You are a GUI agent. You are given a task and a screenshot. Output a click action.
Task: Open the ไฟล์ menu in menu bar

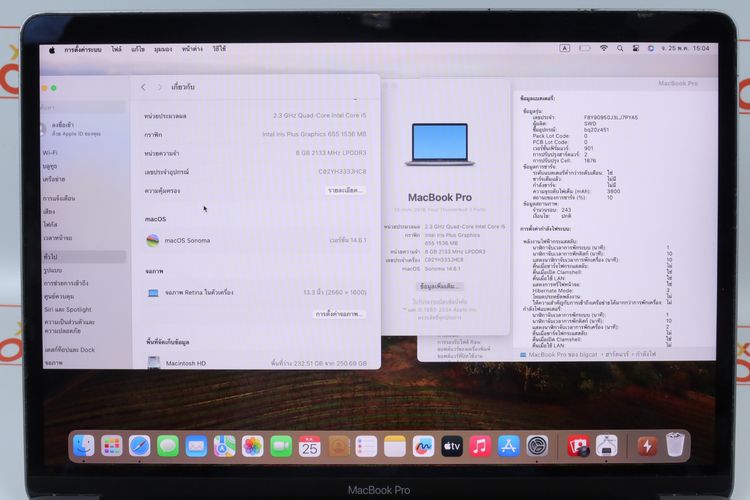point(116,49)
